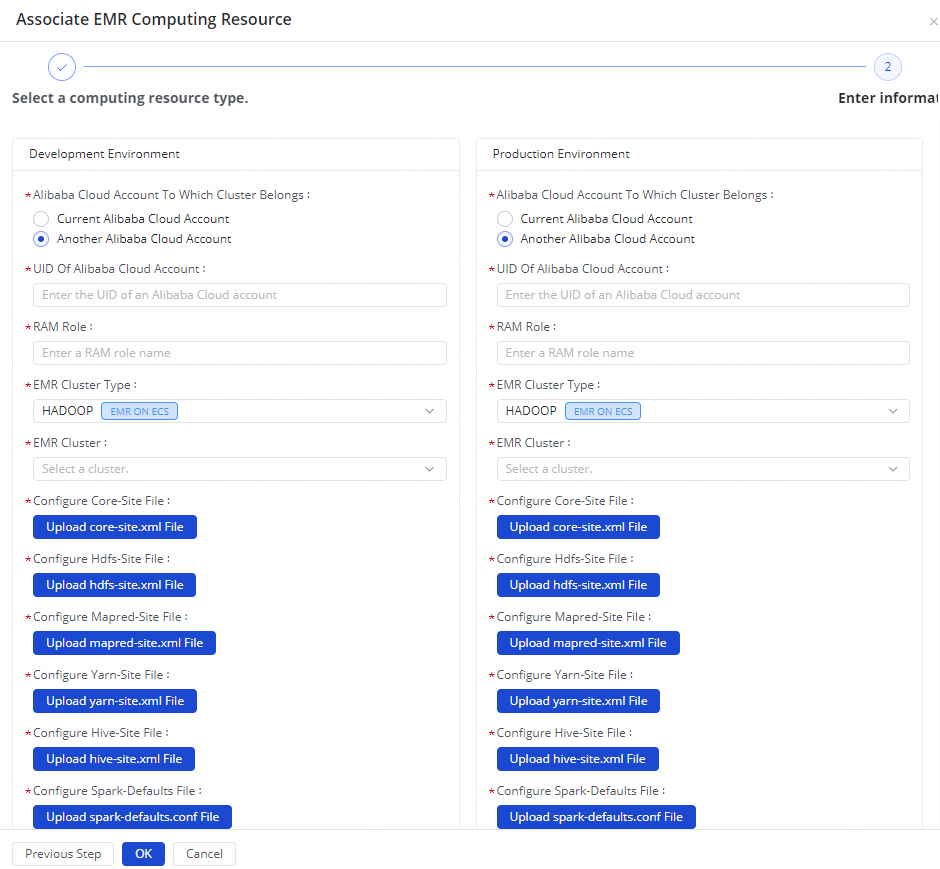Click the Production Environment panel heading
This screenshot has width=940, height=869.
[561, 154]
